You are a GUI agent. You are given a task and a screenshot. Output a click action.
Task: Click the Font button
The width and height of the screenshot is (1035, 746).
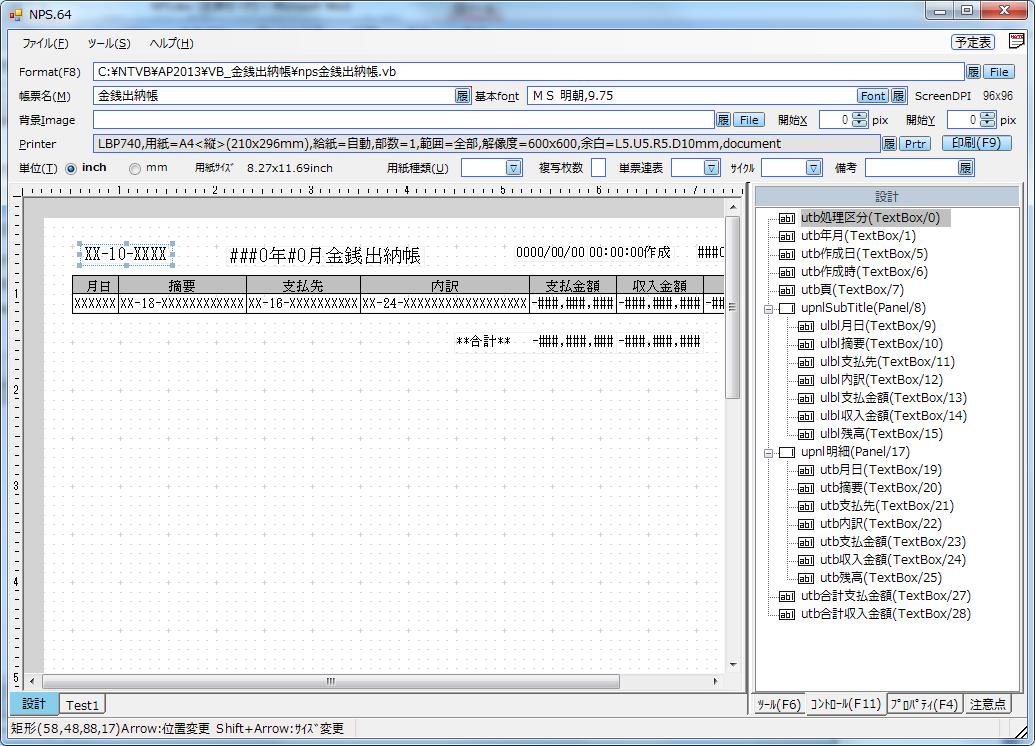click(873, 96)
